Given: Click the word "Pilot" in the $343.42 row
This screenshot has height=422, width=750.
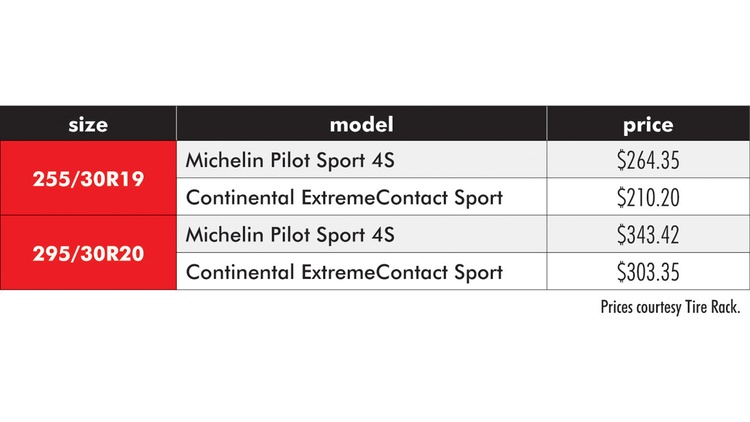Looking at the screenshot, I should pos(285,235).
